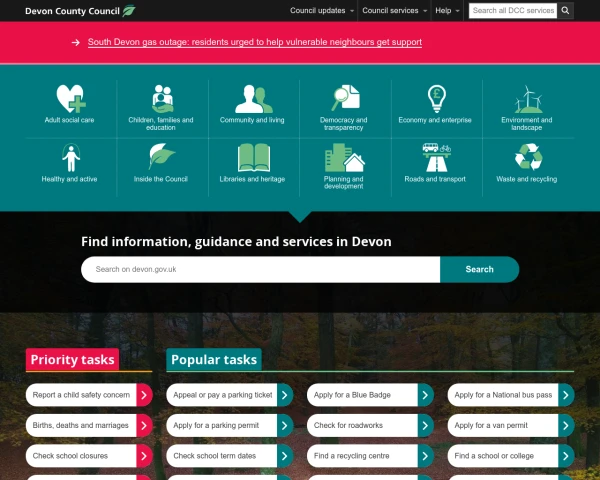600x480 pixels.
Task: Click the Devon County Council site title
Action: pos(72,11)
